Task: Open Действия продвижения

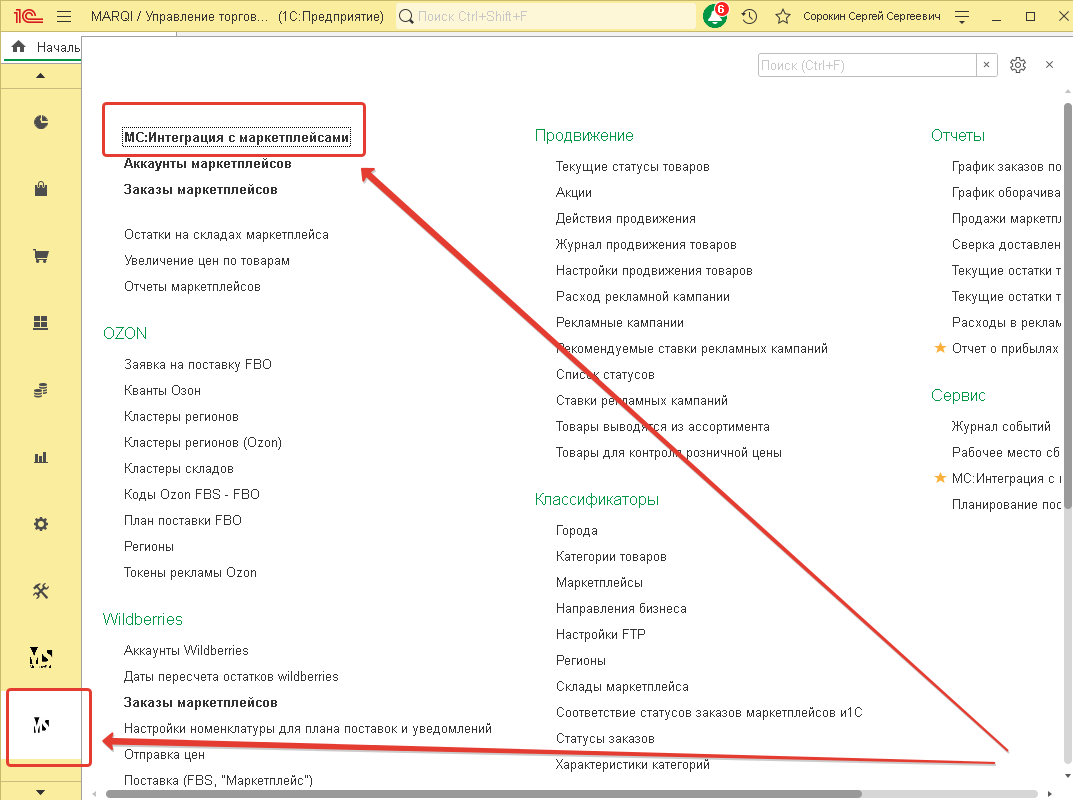Action: pos(625,218)
